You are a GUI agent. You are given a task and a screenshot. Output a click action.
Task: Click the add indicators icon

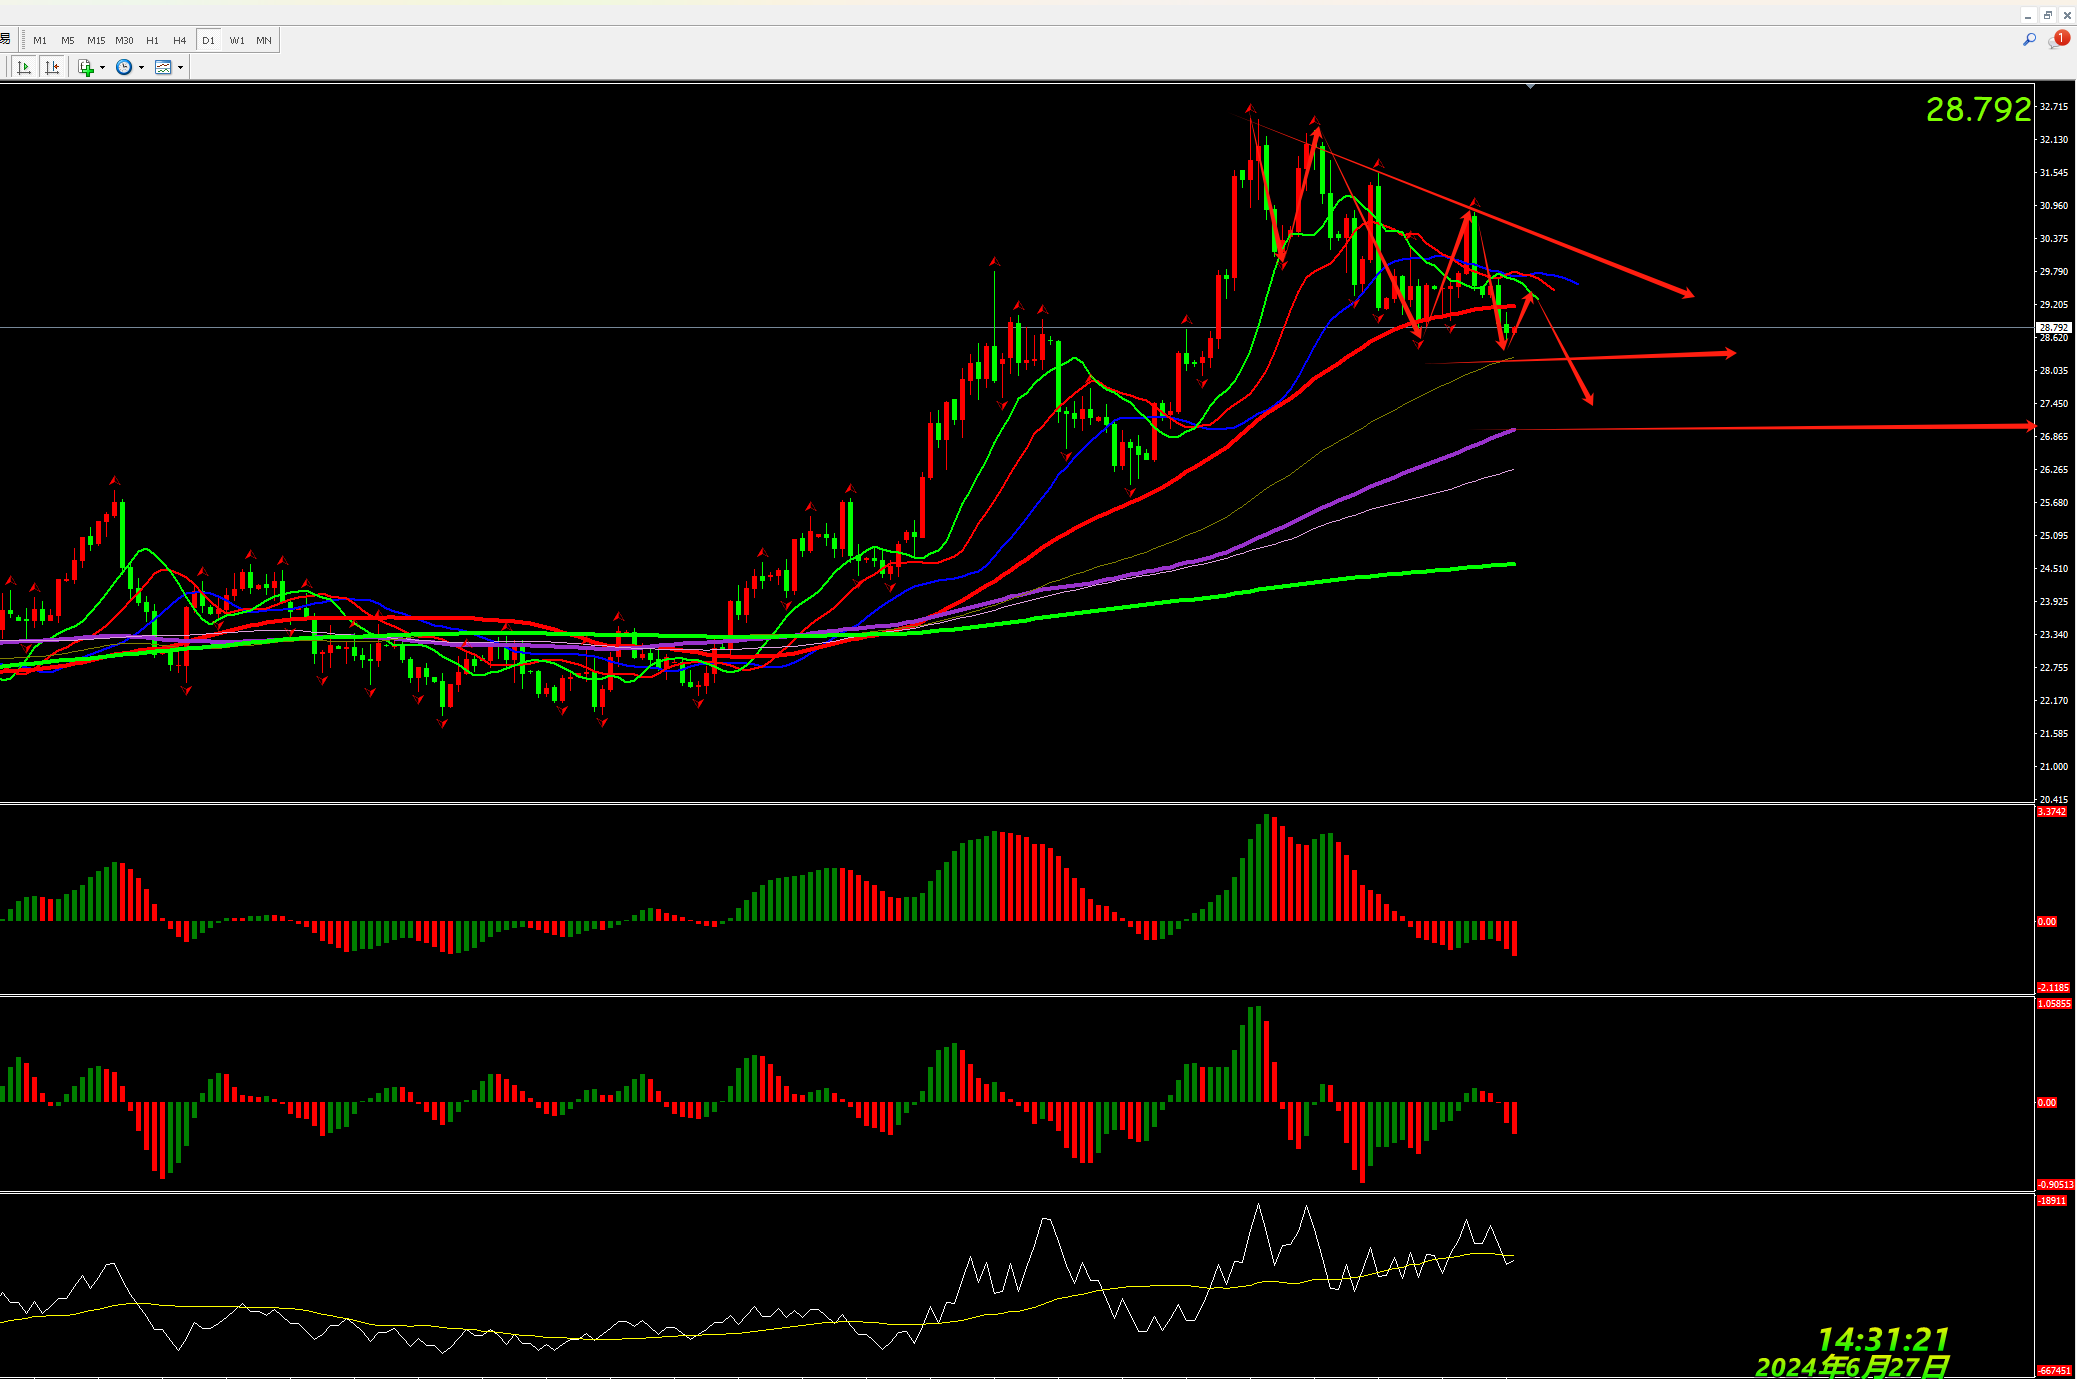point(86,67)
